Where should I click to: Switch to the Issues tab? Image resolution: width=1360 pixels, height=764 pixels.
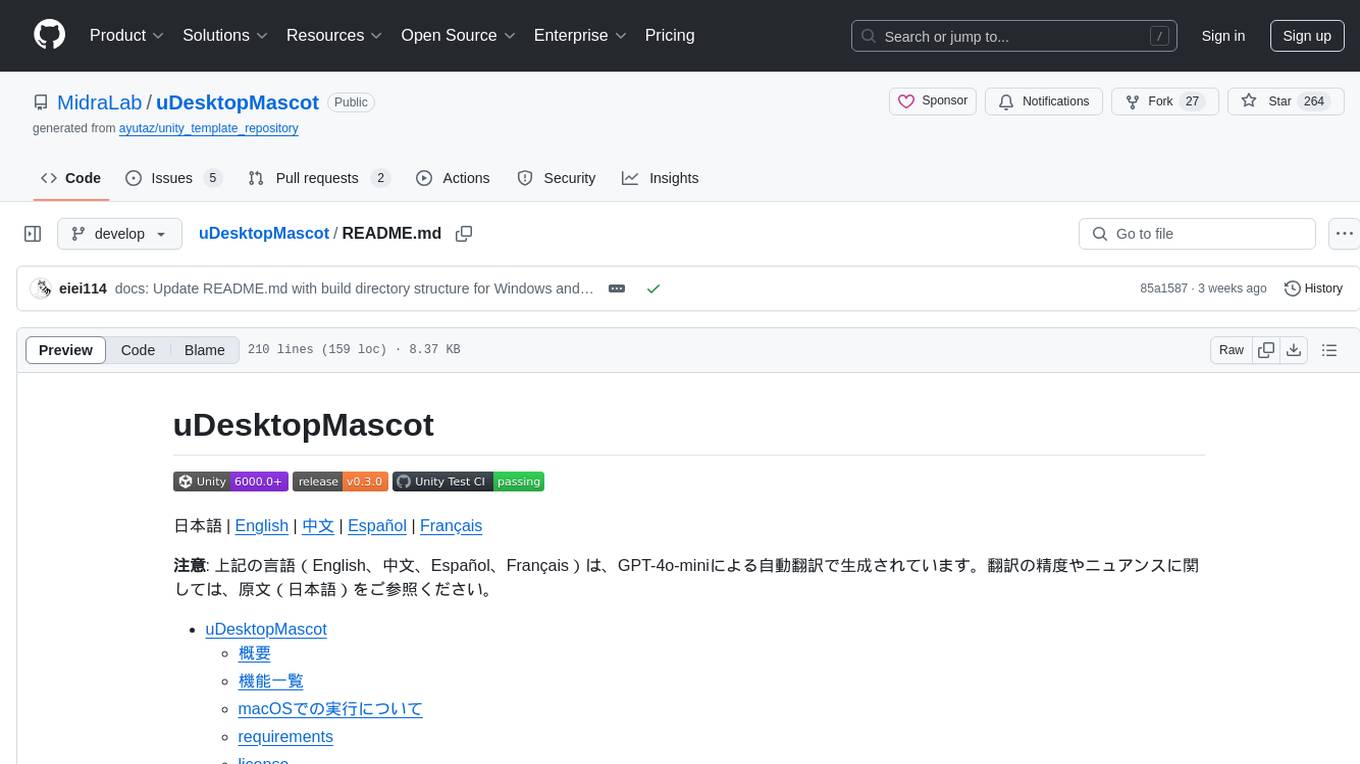173,178
